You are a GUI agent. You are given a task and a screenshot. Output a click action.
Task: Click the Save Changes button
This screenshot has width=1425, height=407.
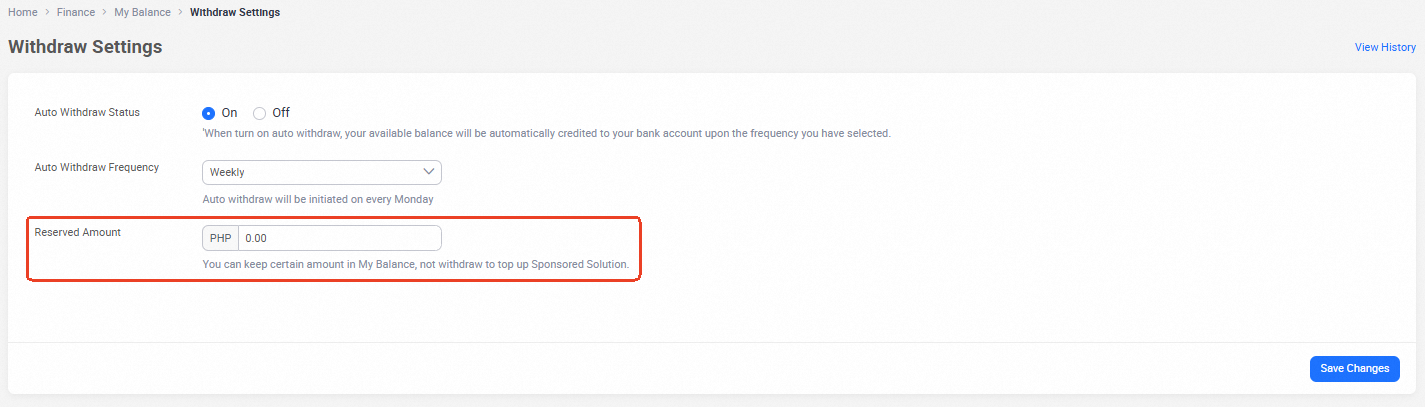(x=1354, y=368)
